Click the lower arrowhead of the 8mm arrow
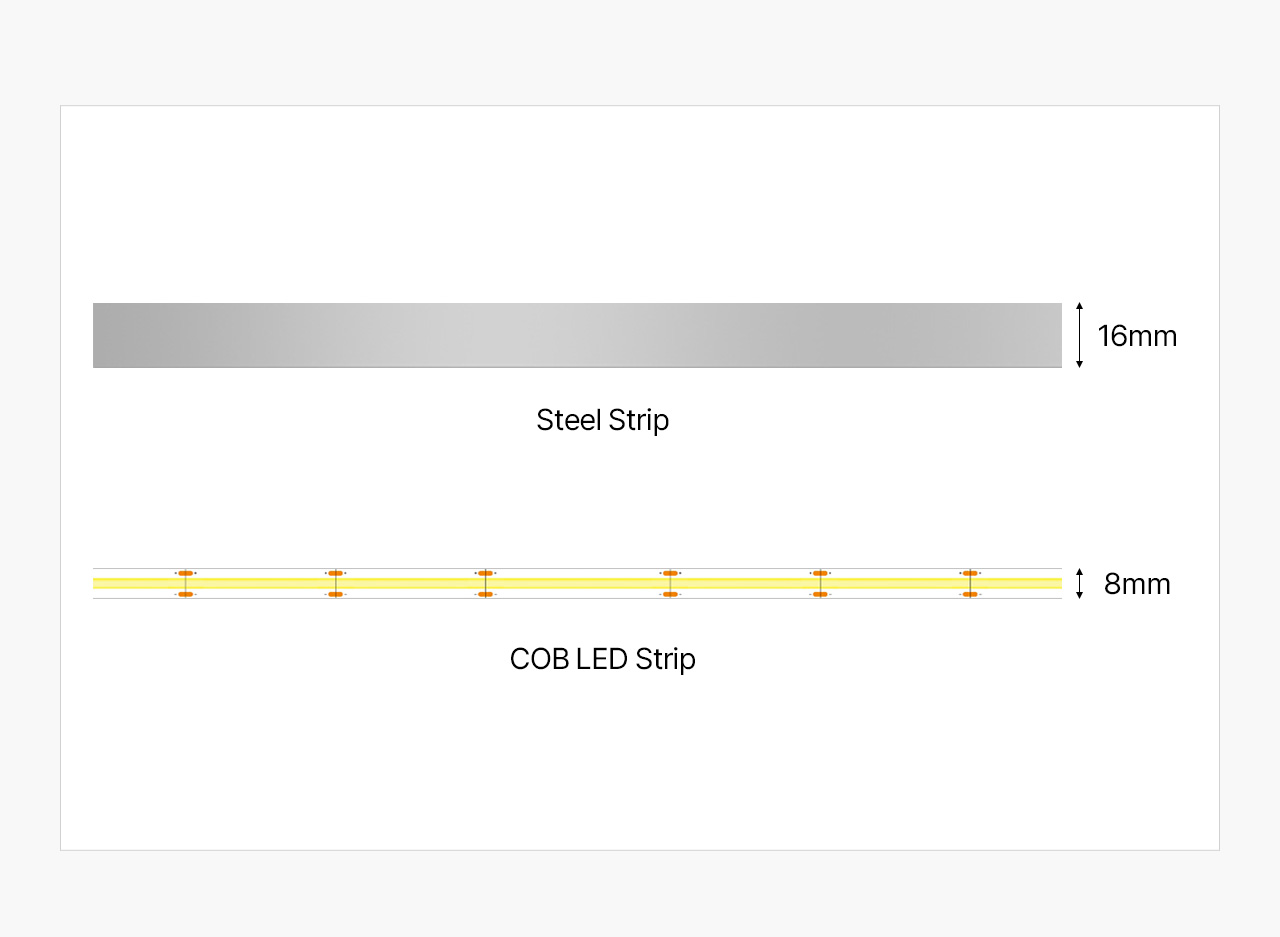The width and height of the screenshot is (1280, 937). (1079, 595)
